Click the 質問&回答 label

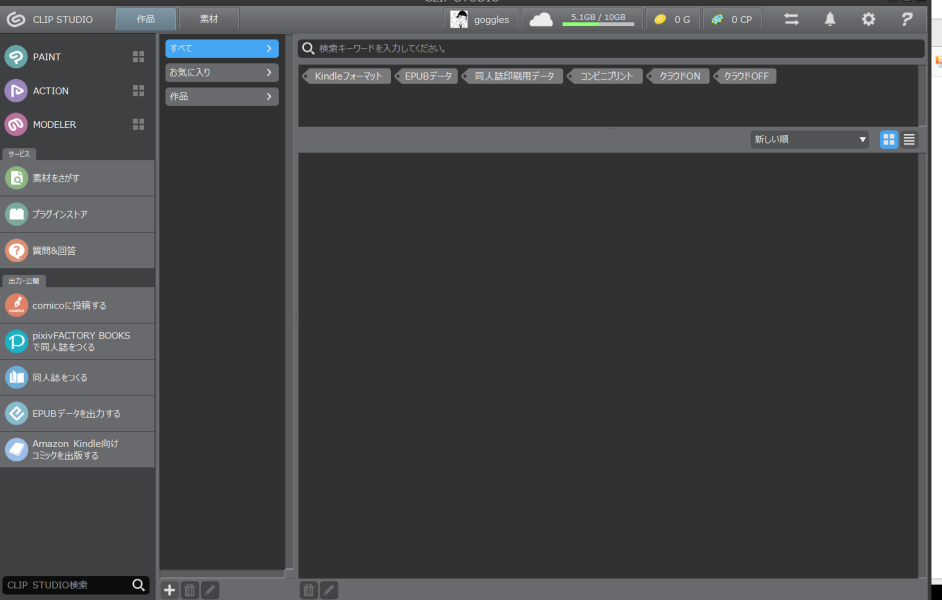click(x=54, y=250)
